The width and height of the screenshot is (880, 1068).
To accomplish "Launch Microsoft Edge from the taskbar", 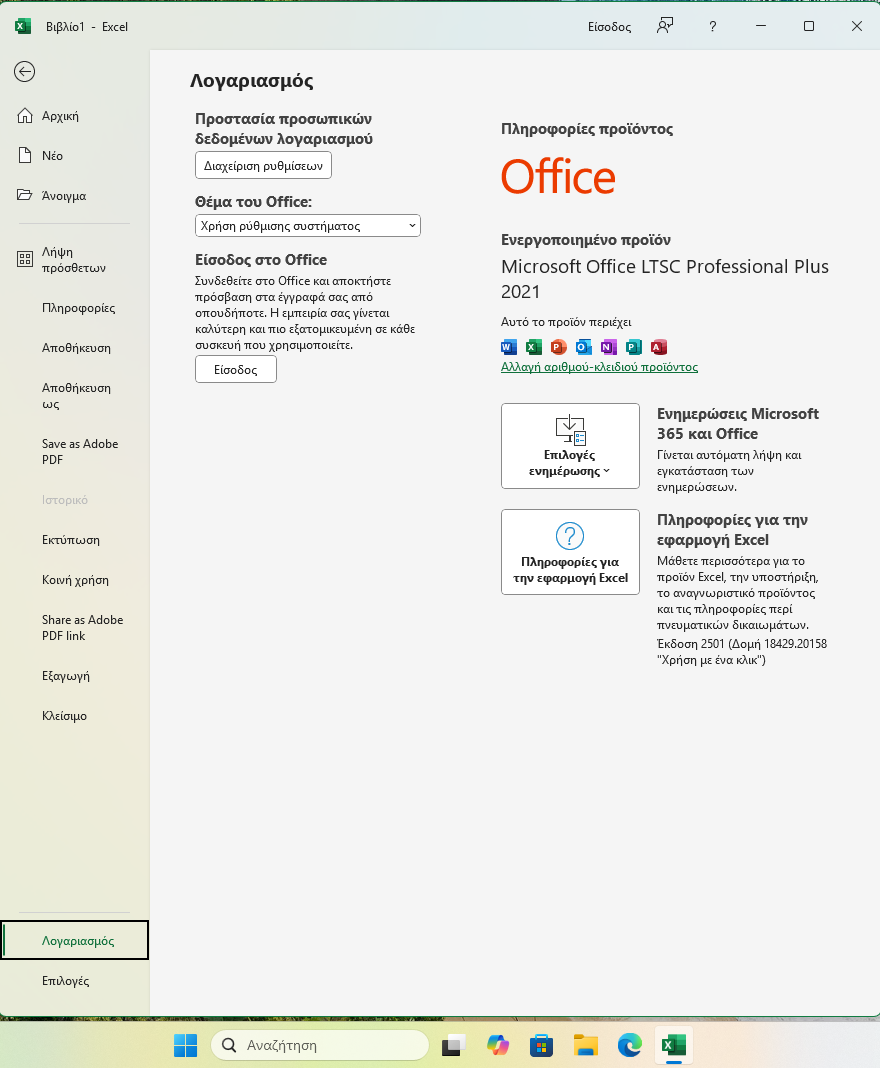I will (x=629, y=1045).
